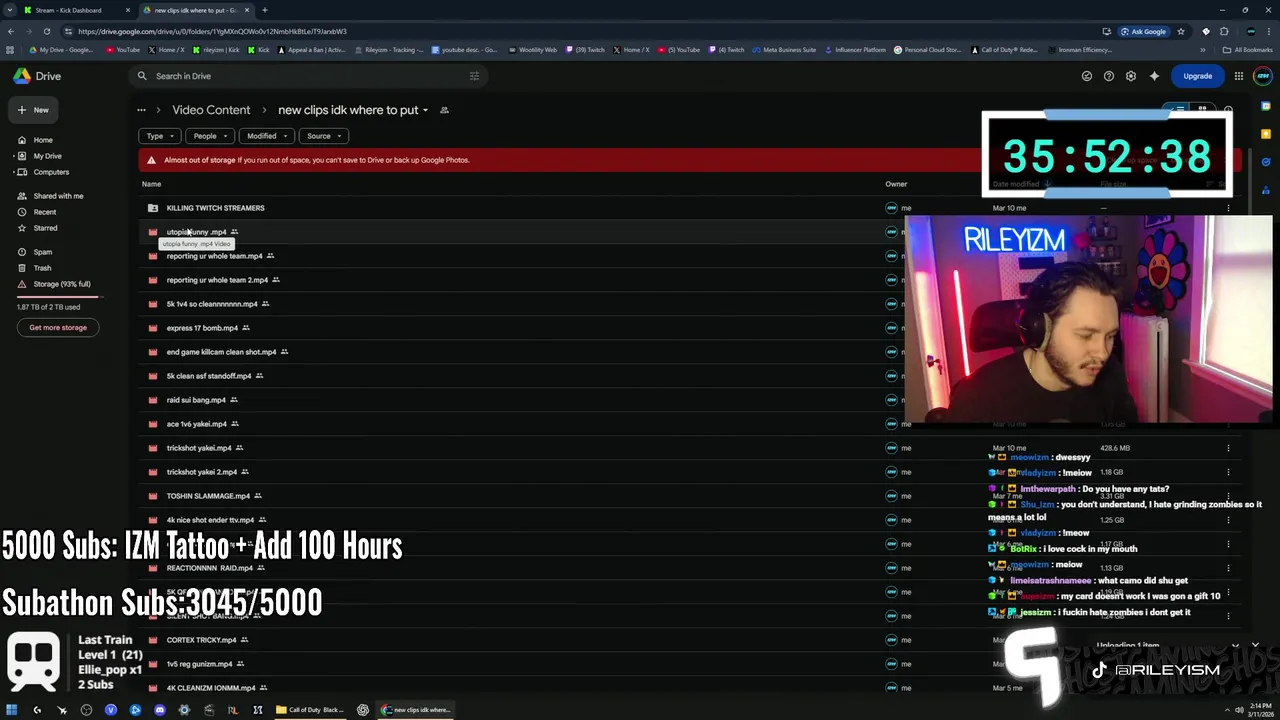Click the browser address bar URL
The width and height of the screenshot is (1280, 720).
212,31
